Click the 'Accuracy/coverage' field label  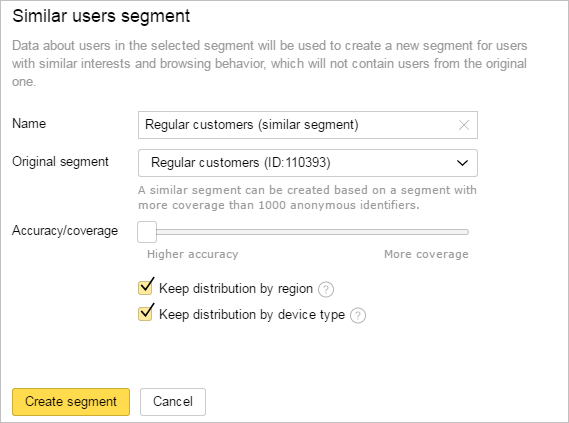click(x=65, y=231)
